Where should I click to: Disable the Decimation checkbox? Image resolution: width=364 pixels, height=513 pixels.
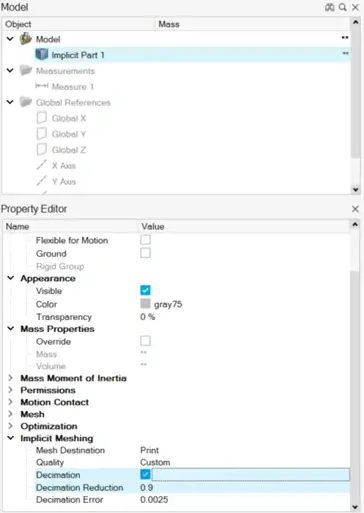(145, 474)
